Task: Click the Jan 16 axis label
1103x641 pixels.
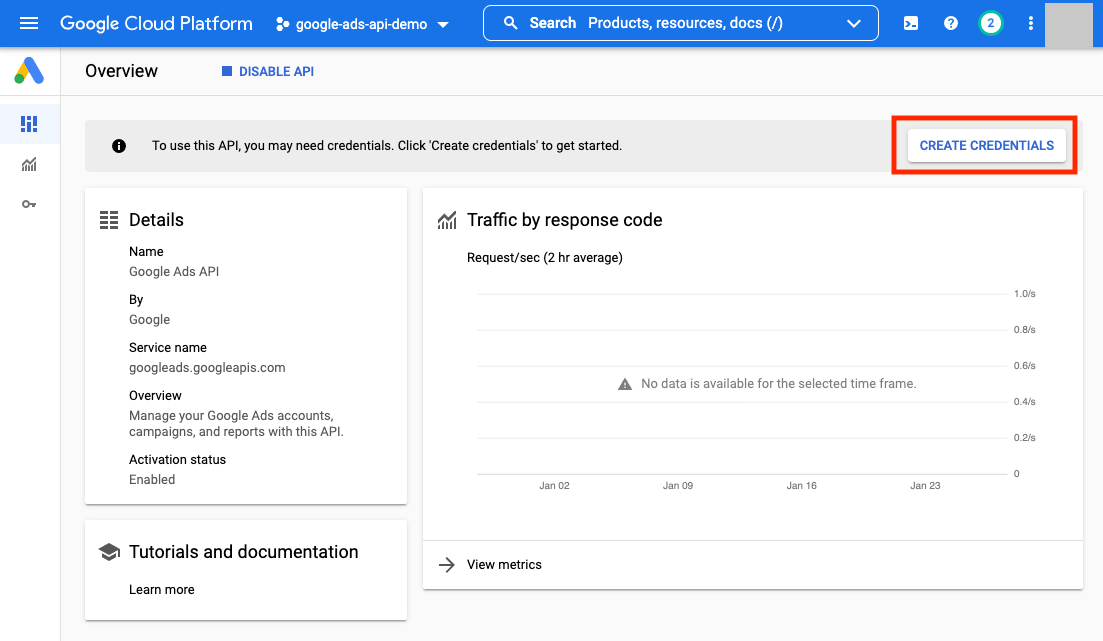Action: coord(801,485)
